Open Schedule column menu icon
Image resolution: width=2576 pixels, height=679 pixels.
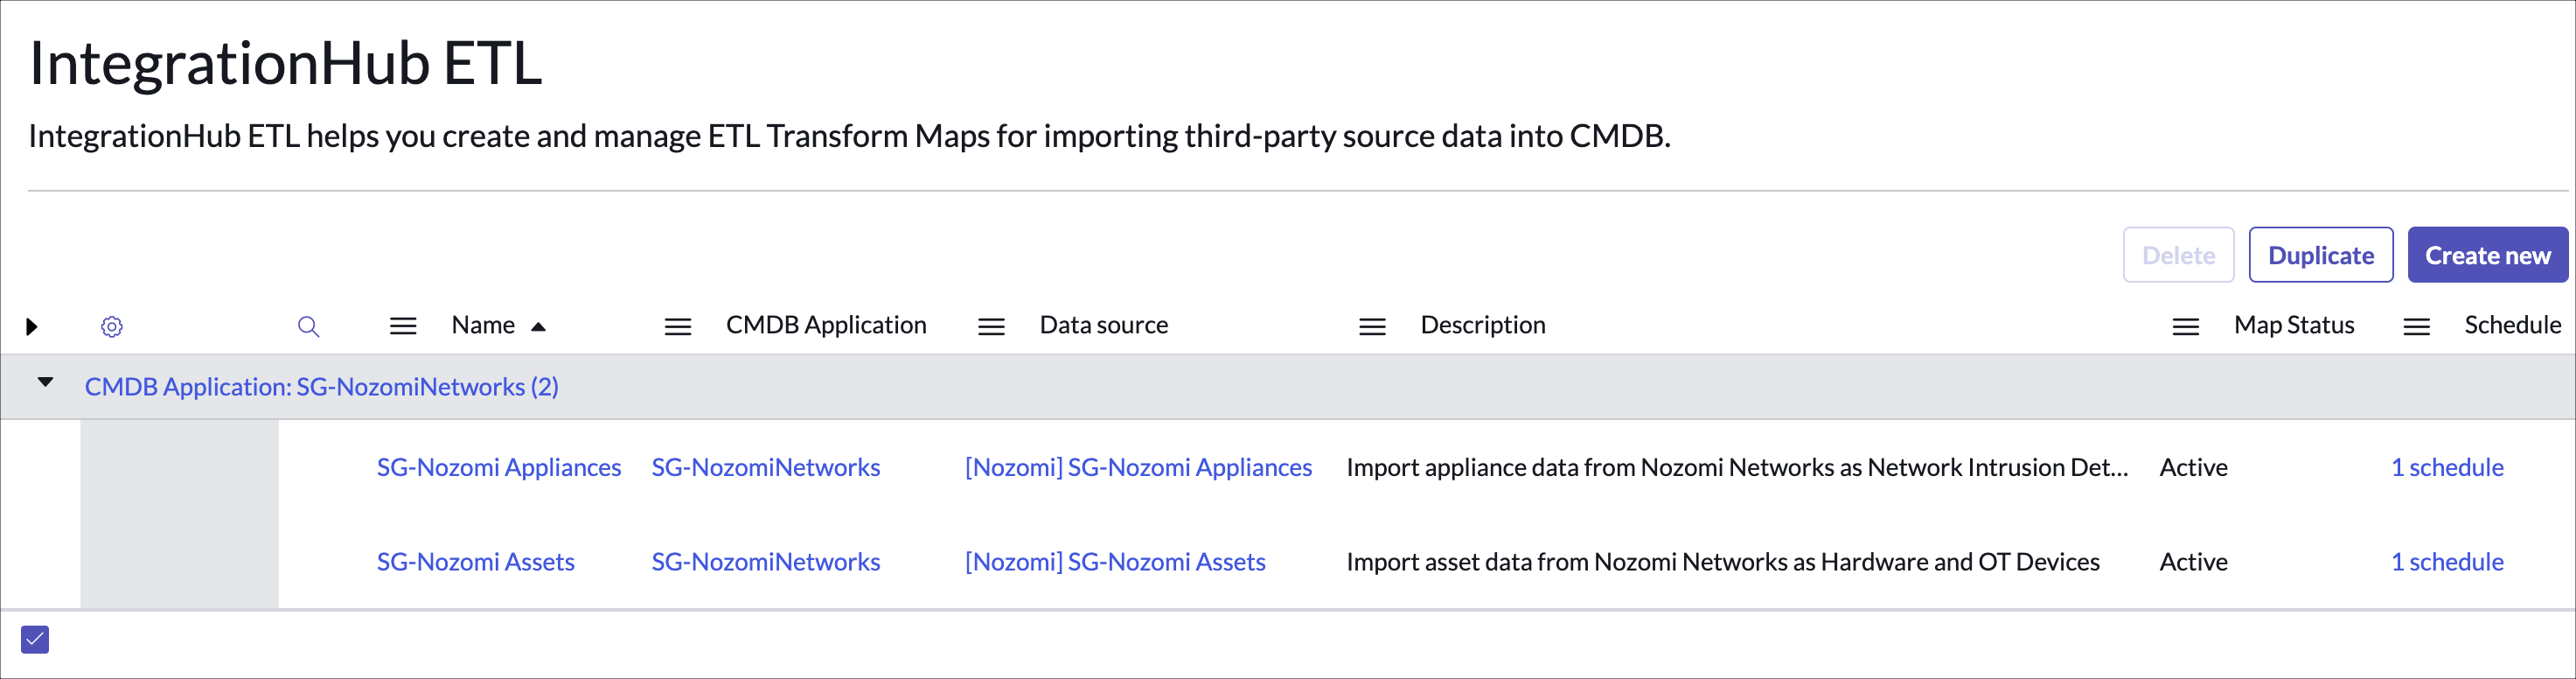(x=2416, y=326)
